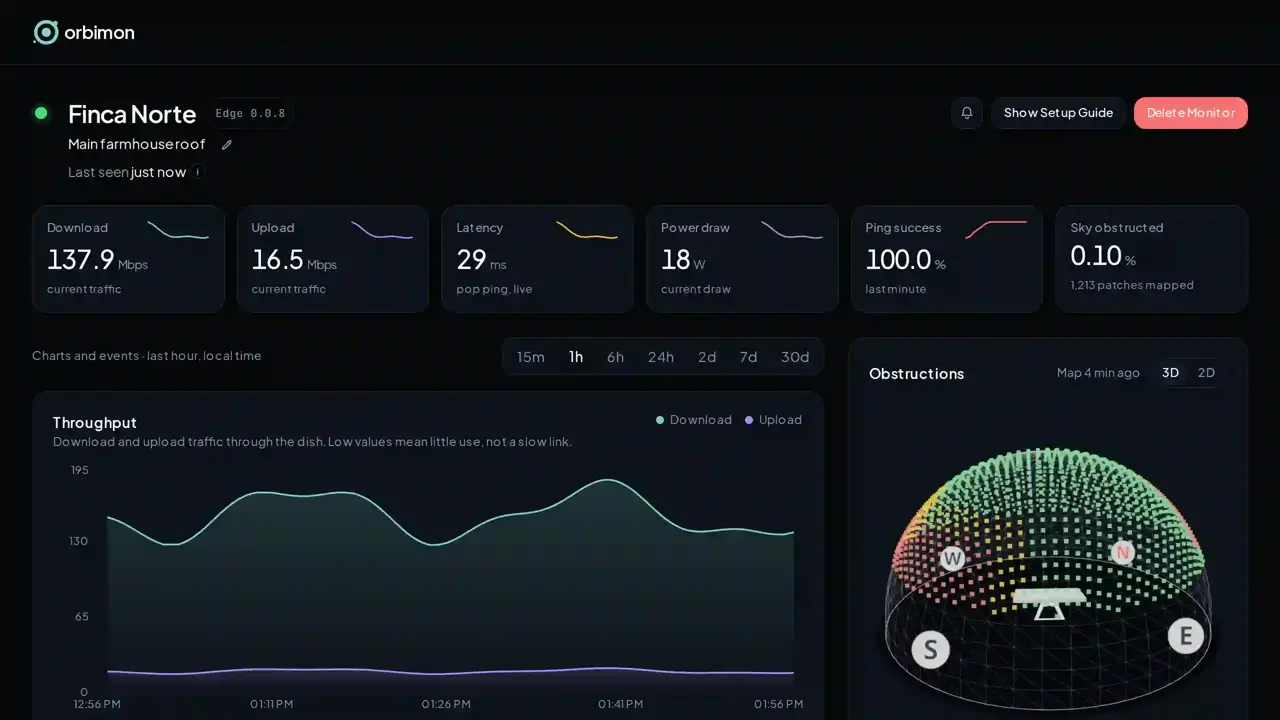Switch the obstruction map to 2D
Image resolution: width=1280 pixels, height=720 pixels.
pyautogui.click(x=1206, y=373)
